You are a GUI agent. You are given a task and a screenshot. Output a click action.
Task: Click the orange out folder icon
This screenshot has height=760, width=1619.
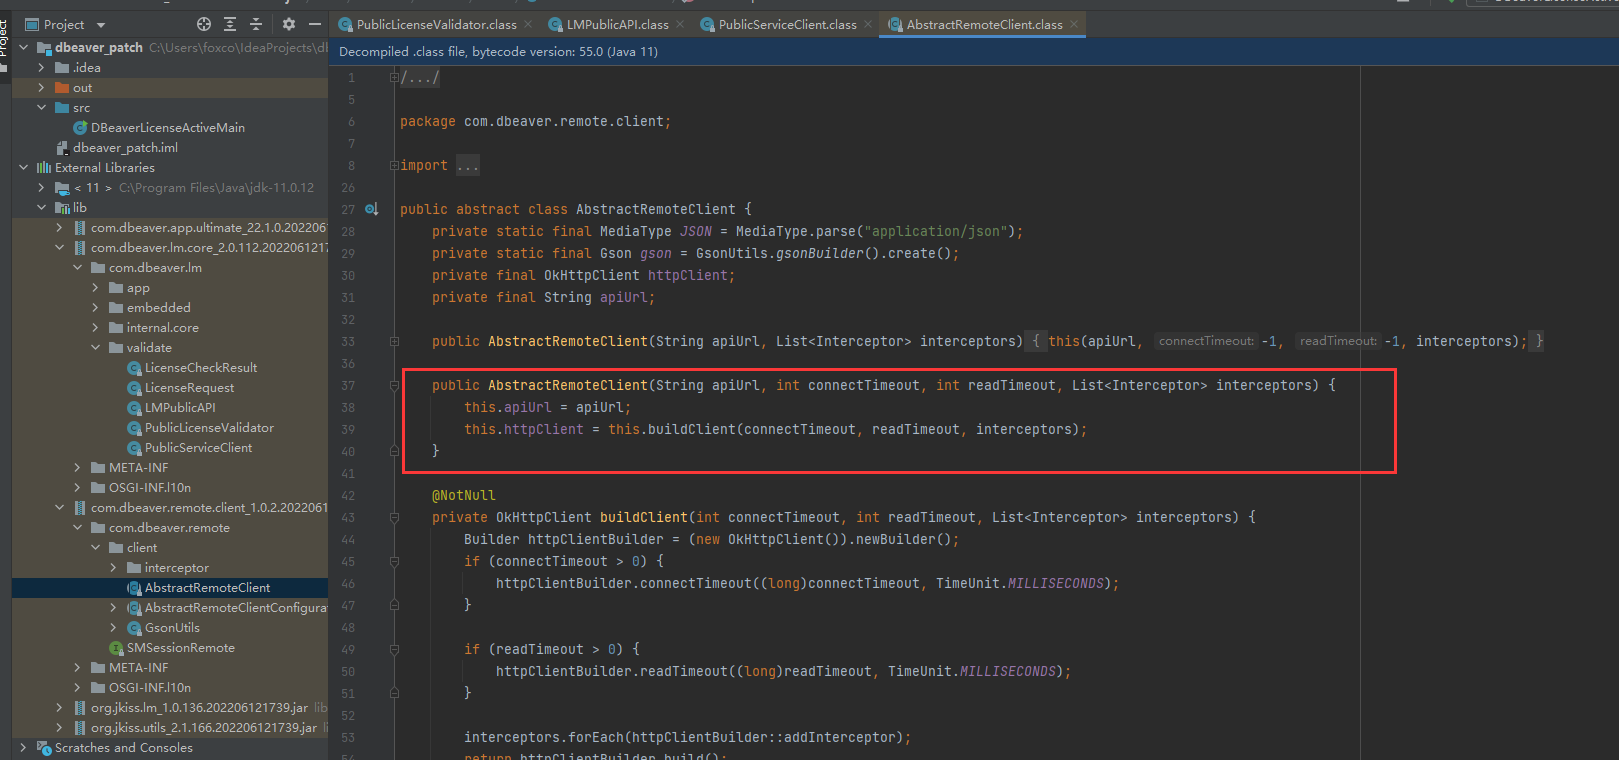[x=63, y=87]
